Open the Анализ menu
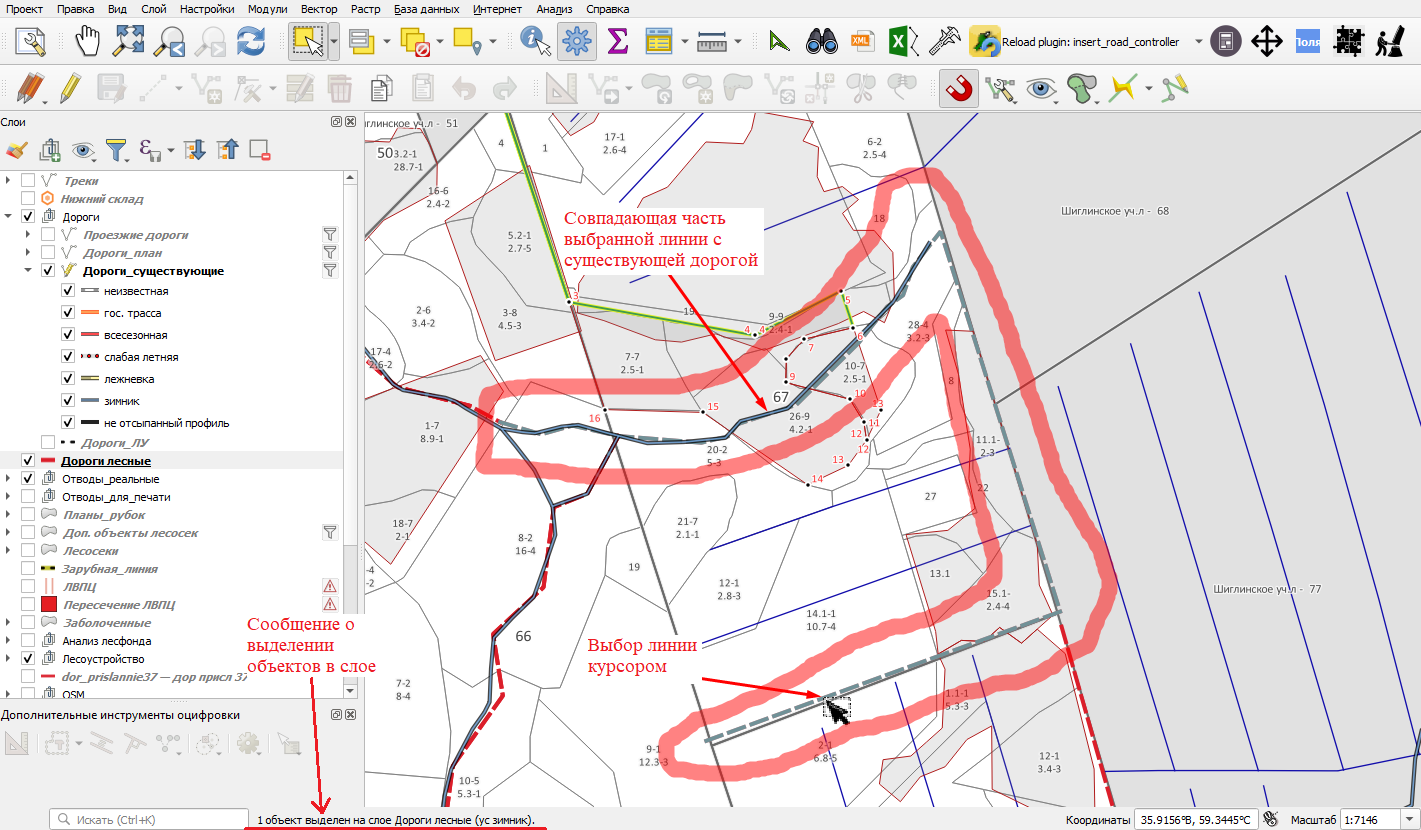 pyautogui.click(x=555, y=9)
